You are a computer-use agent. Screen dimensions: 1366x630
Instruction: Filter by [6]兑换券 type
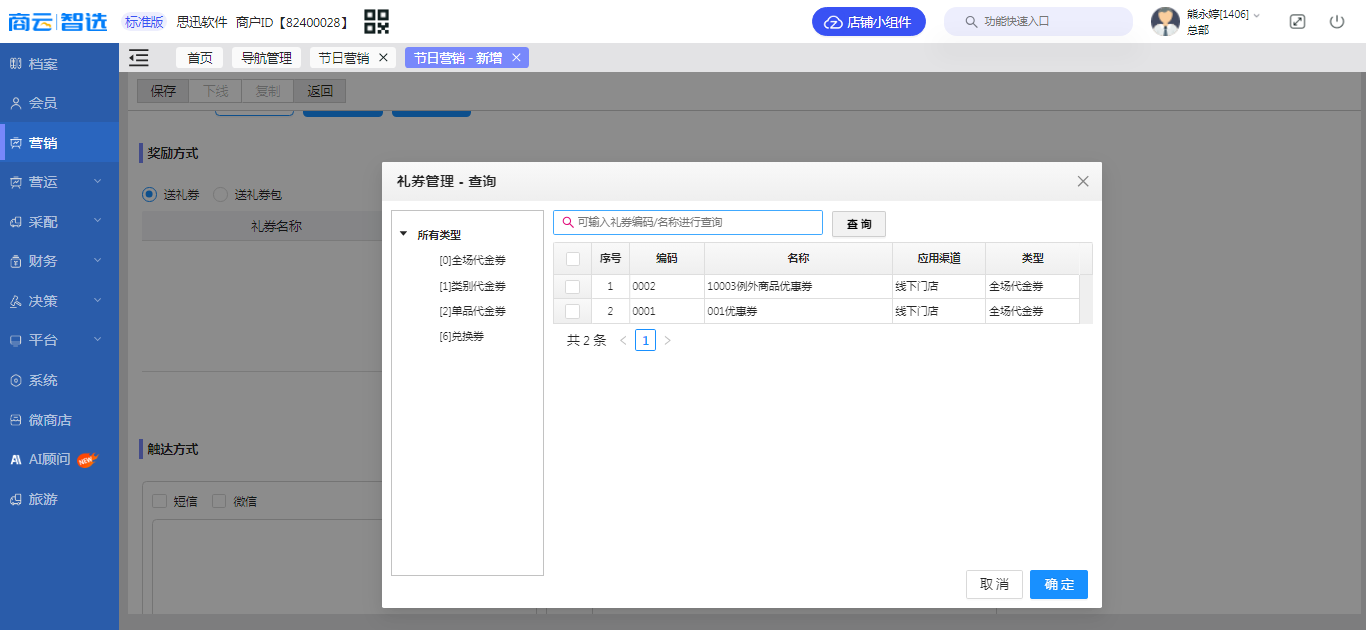461,337
